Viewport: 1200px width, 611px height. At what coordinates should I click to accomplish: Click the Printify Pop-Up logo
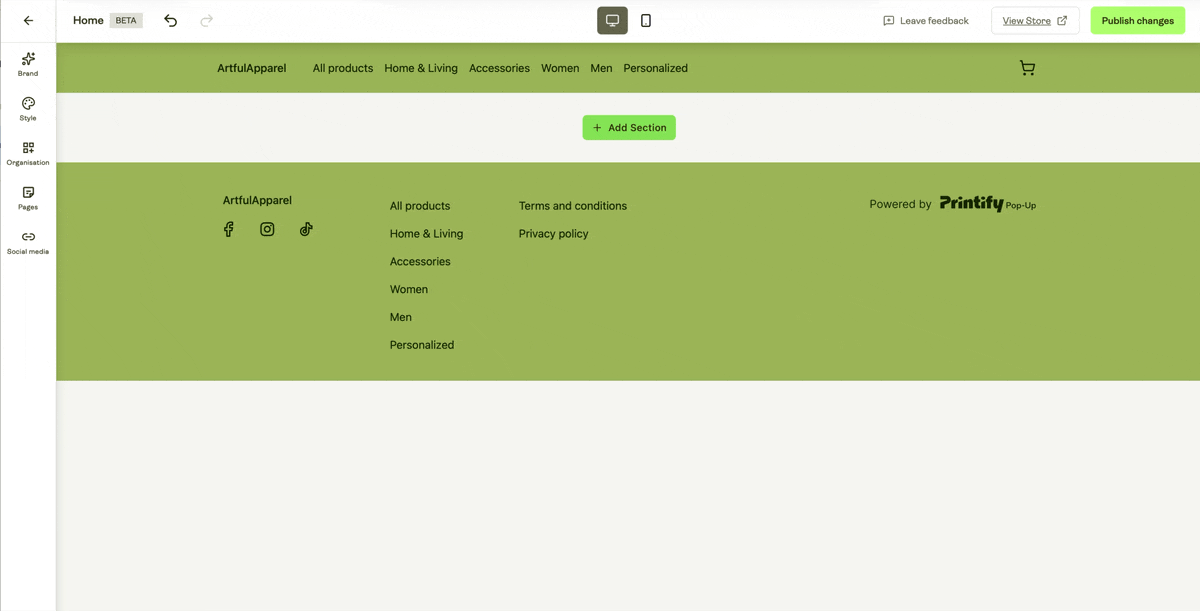988,204
